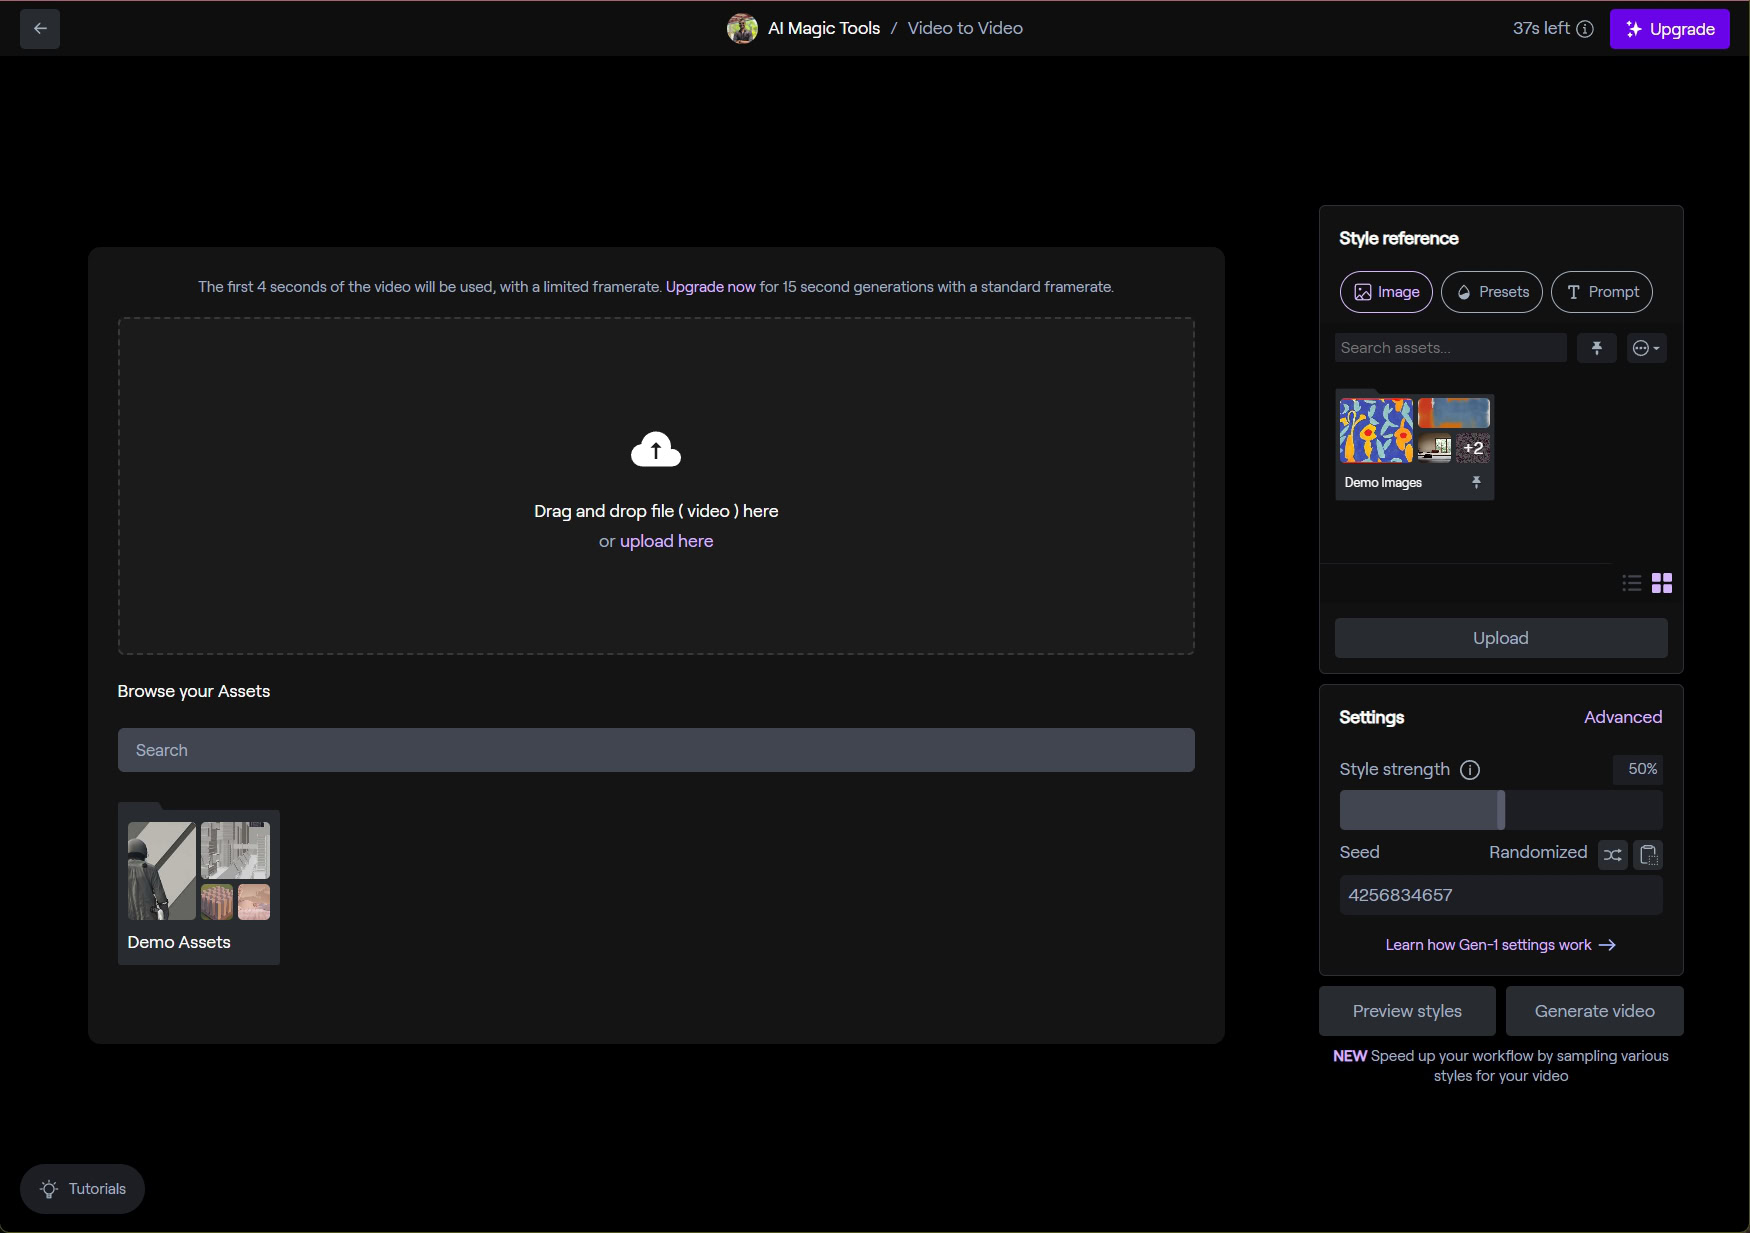Pin the Demo Images folder
Viewport: 1750px width, 1233px height.
pyautogui.click(x=1476, y=483)
